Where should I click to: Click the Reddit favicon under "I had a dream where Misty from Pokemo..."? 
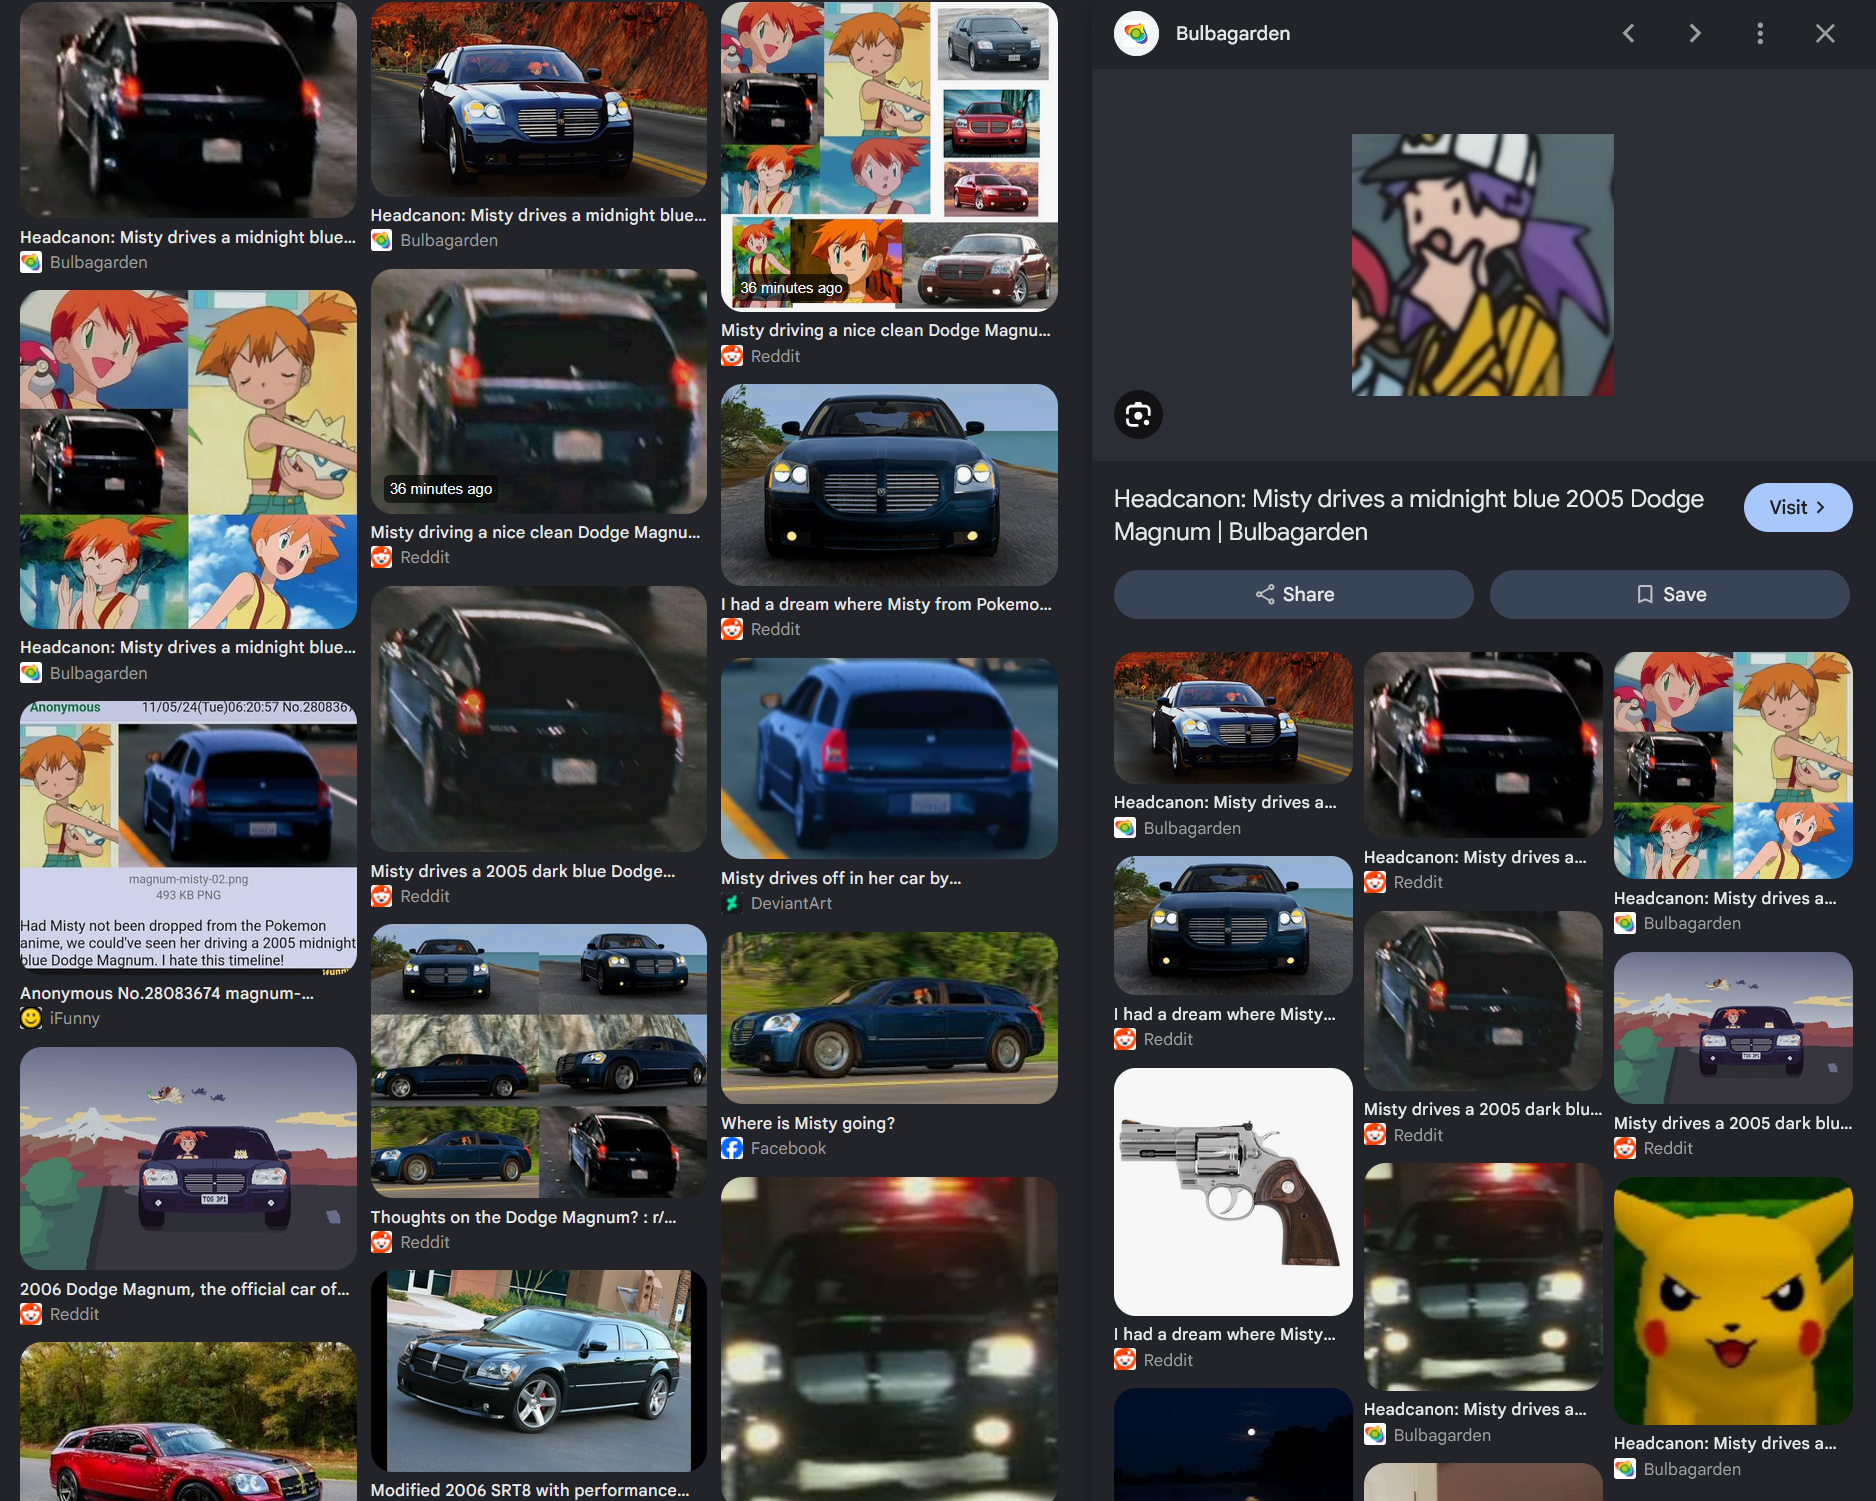pyautogui.click(x=732, y=629)
